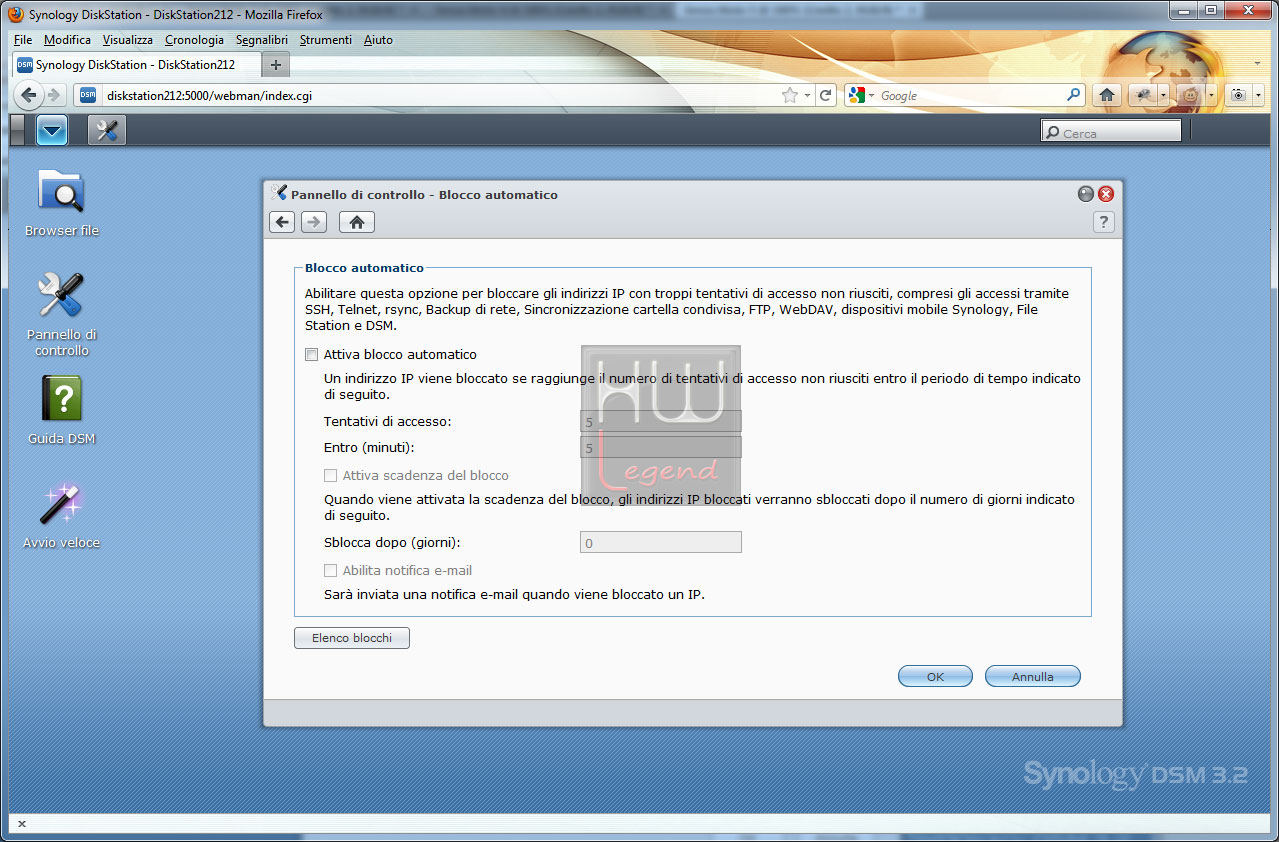Bookmark this page with the star icon
Image resolution: width=1279 pixels, height=842 pixels.
(790, 95)
